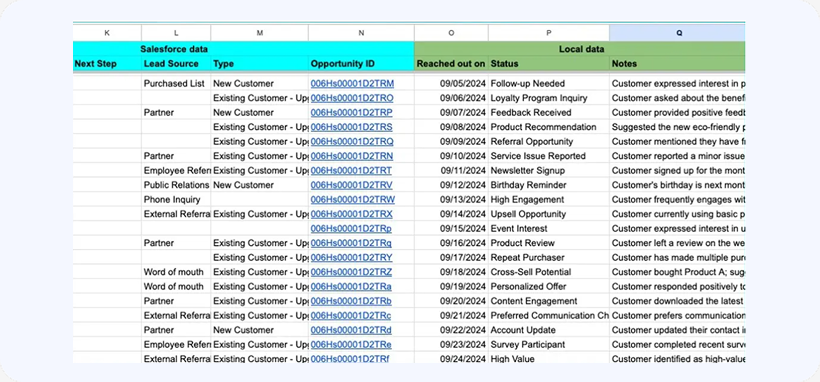The height and width of the screenshot is (382, 820).
Task: Open opportunity link 006Hs00001D2TRV
Action: click(351, 185)
